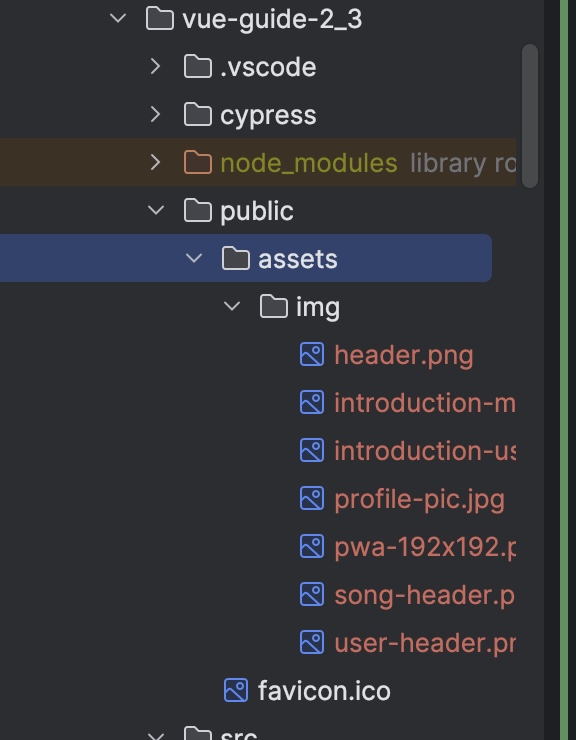This screenshot has width=576, height=740.
Task: Click the cypress folder icon
Action: pos(197,114)
